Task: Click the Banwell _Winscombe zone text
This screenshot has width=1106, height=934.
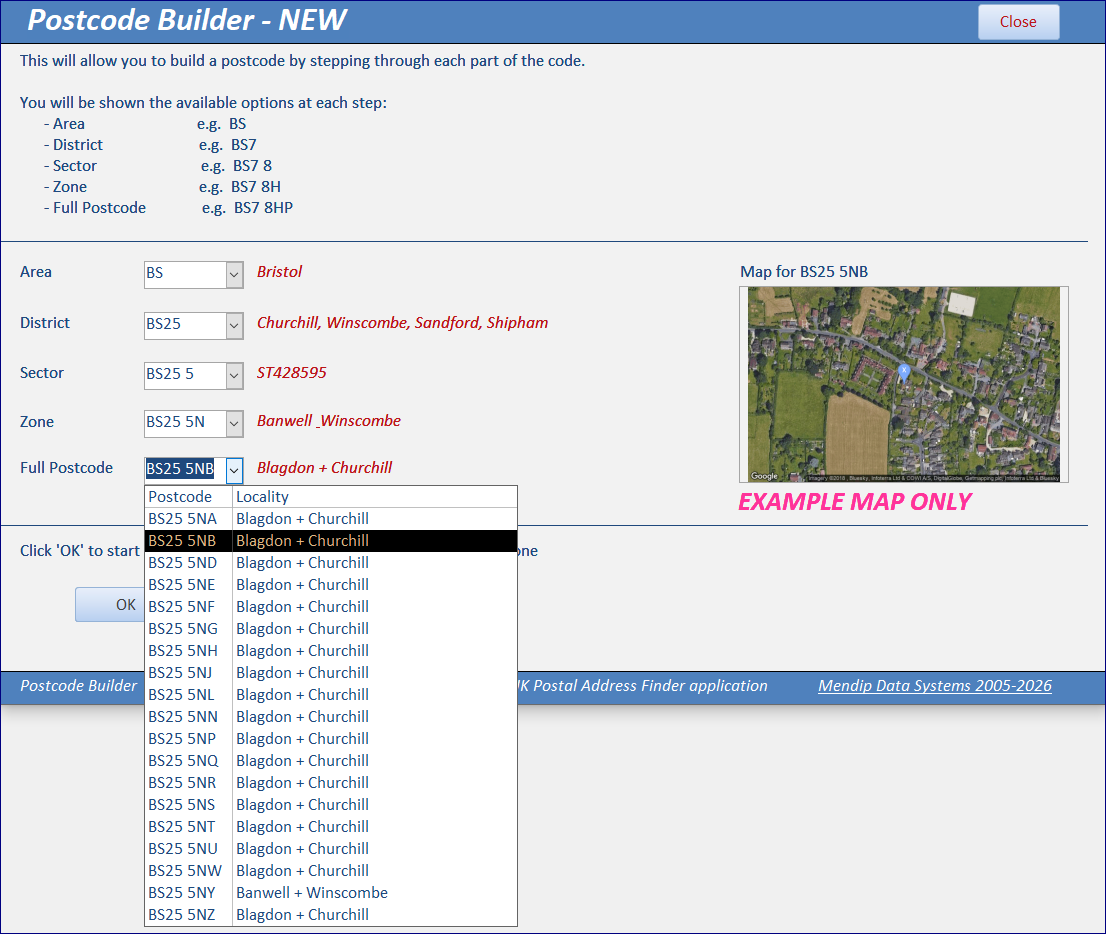Action: point(329,420)
